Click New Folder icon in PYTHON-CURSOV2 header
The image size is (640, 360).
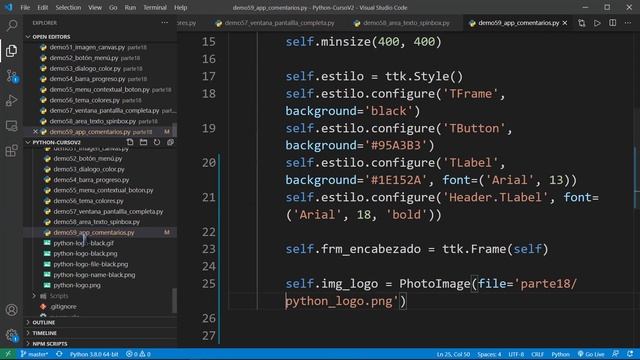[x=143, y=142]
